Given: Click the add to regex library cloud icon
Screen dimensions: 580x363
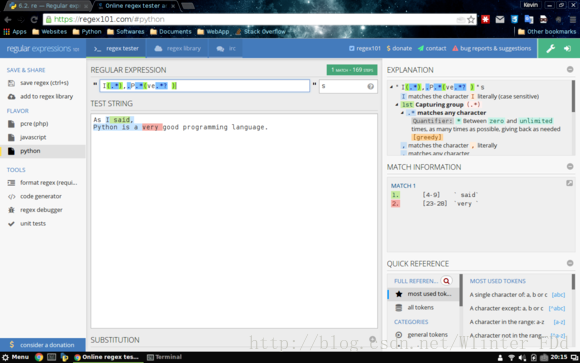Looking at the screenshot, I should click(x=11, y=97).
